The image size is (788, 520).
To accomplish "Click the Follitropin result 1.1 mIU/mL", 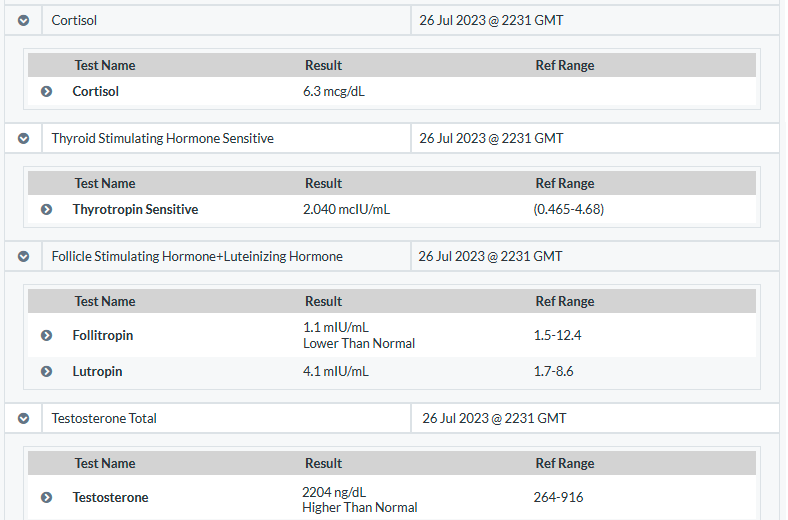I will pos(336,328).
